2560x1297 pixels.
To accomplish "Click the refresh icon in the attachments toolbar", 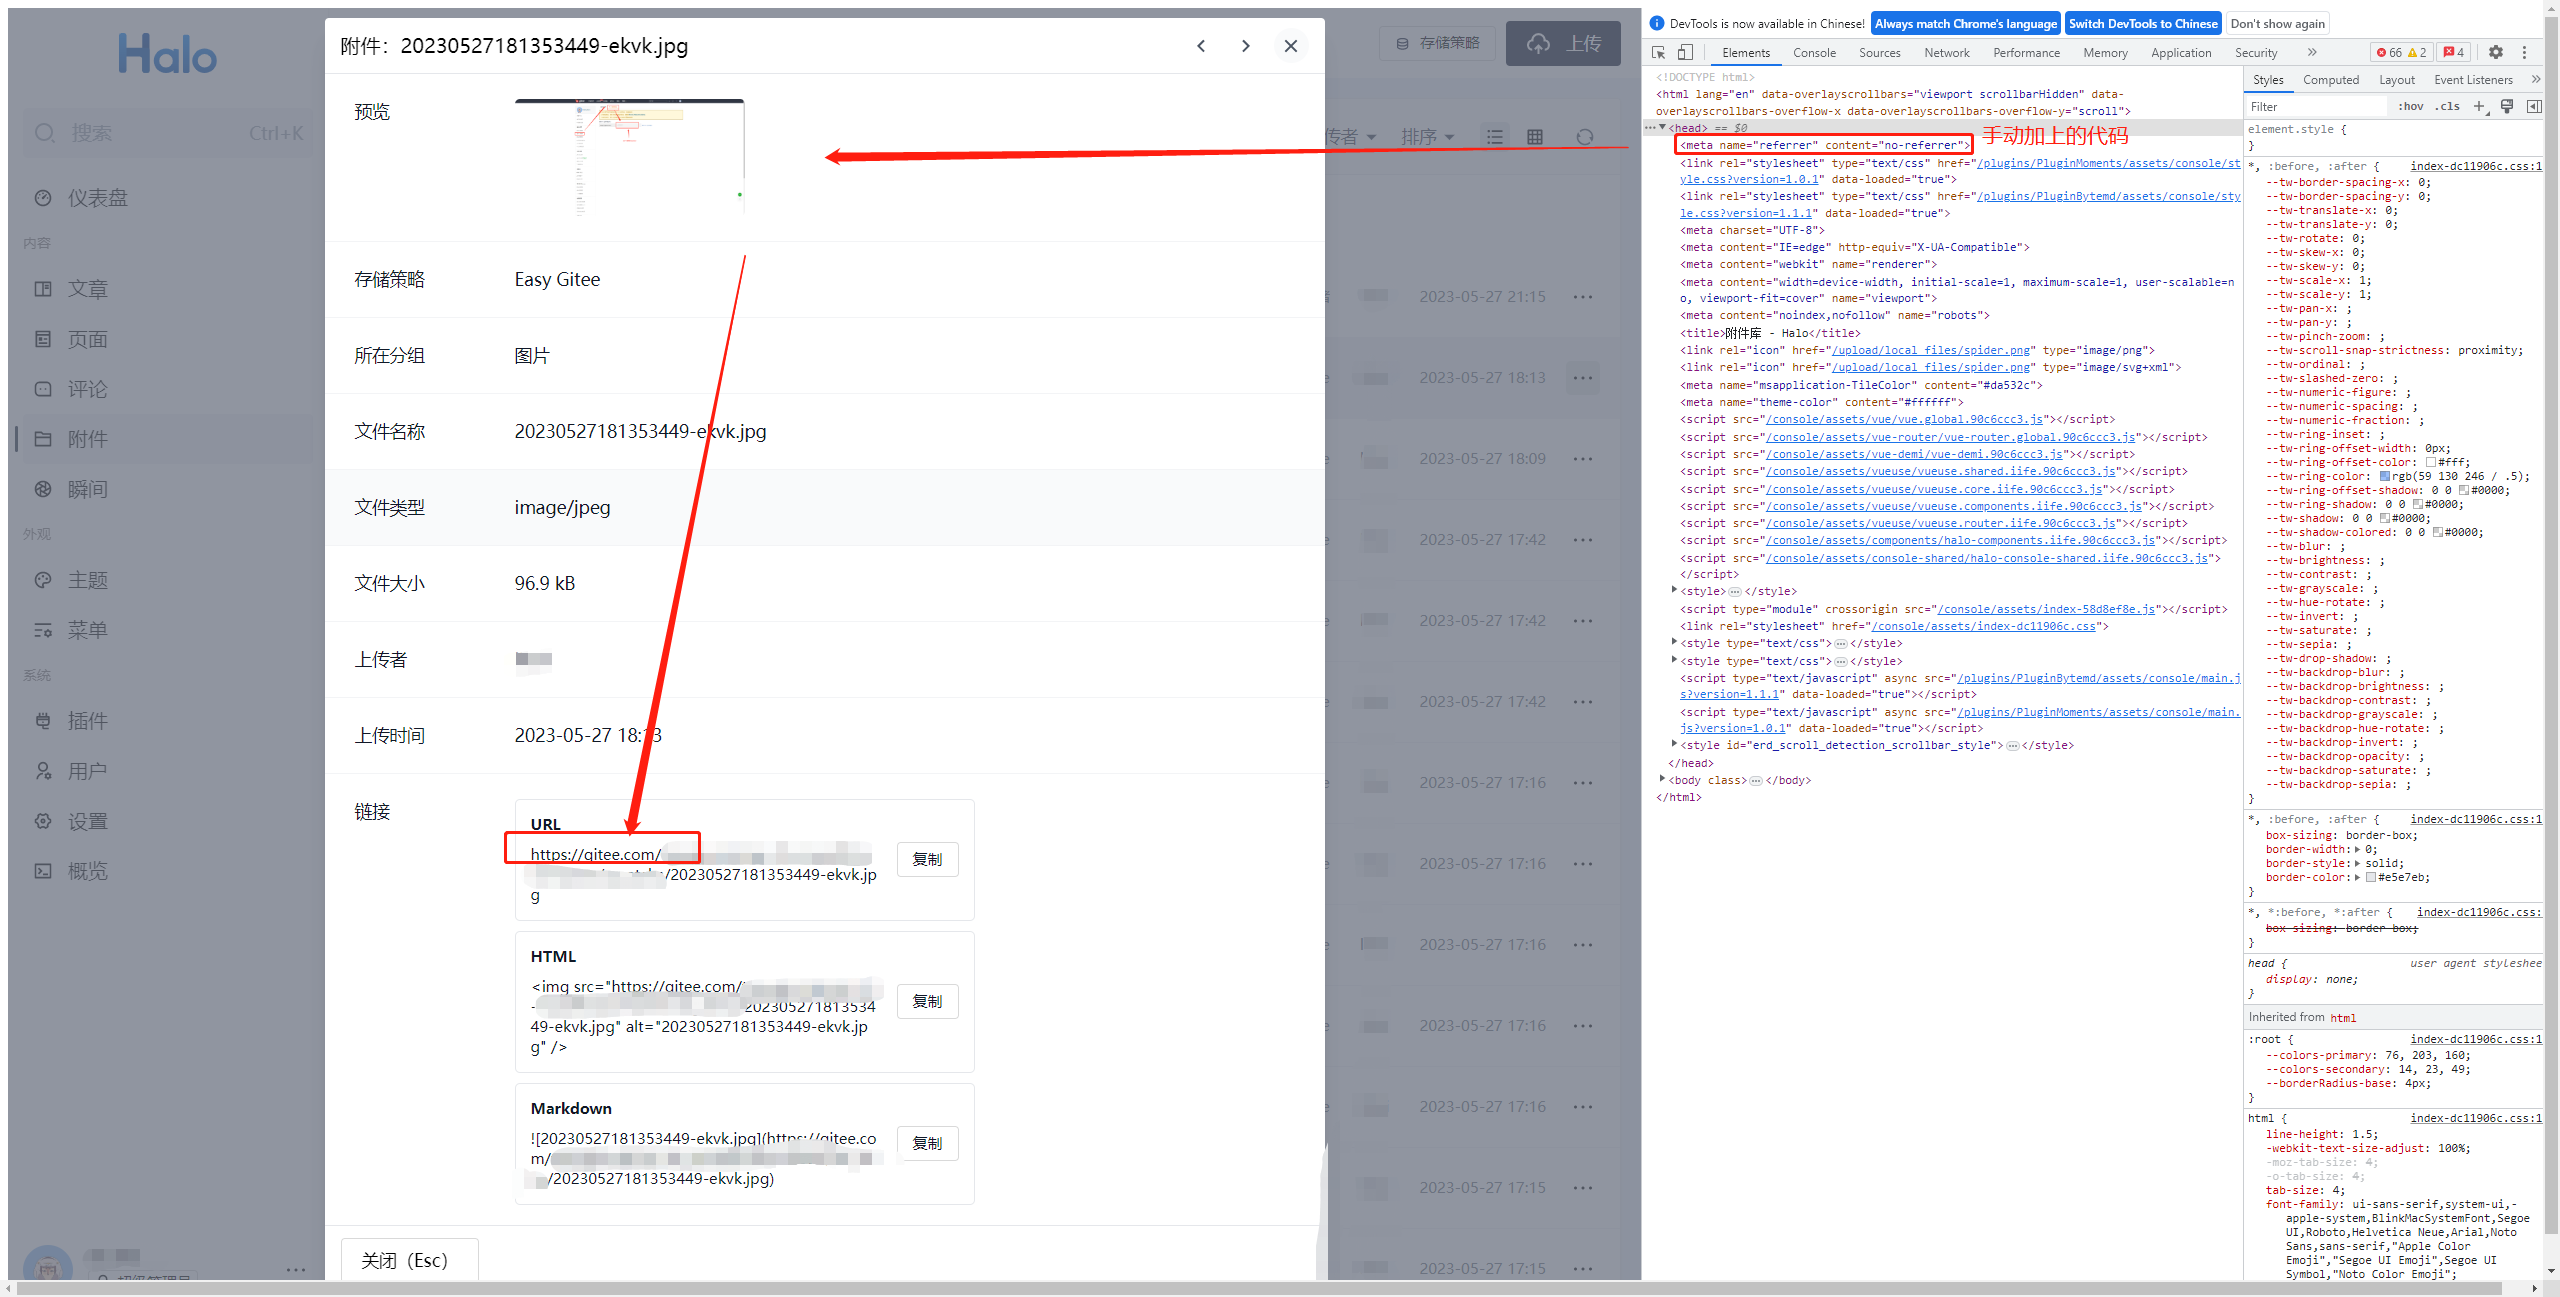I will (1585, 136).
